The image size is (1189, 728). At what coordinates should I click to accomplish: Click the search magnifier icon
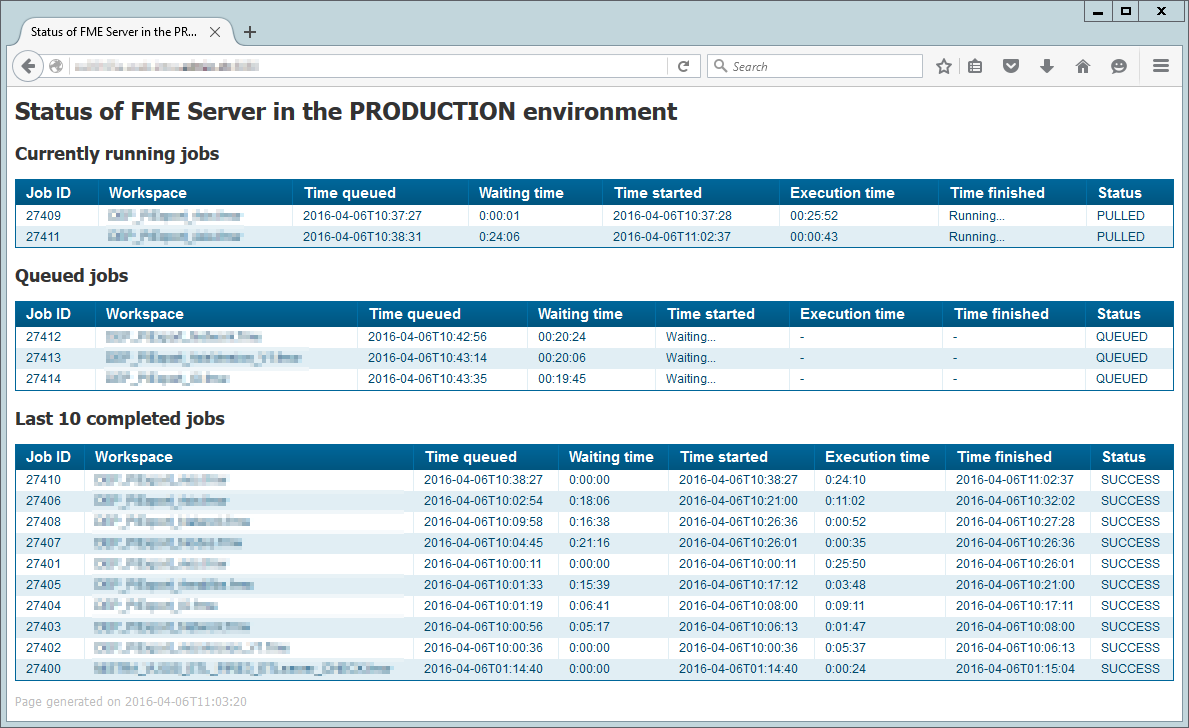click(x=720, y=66)
